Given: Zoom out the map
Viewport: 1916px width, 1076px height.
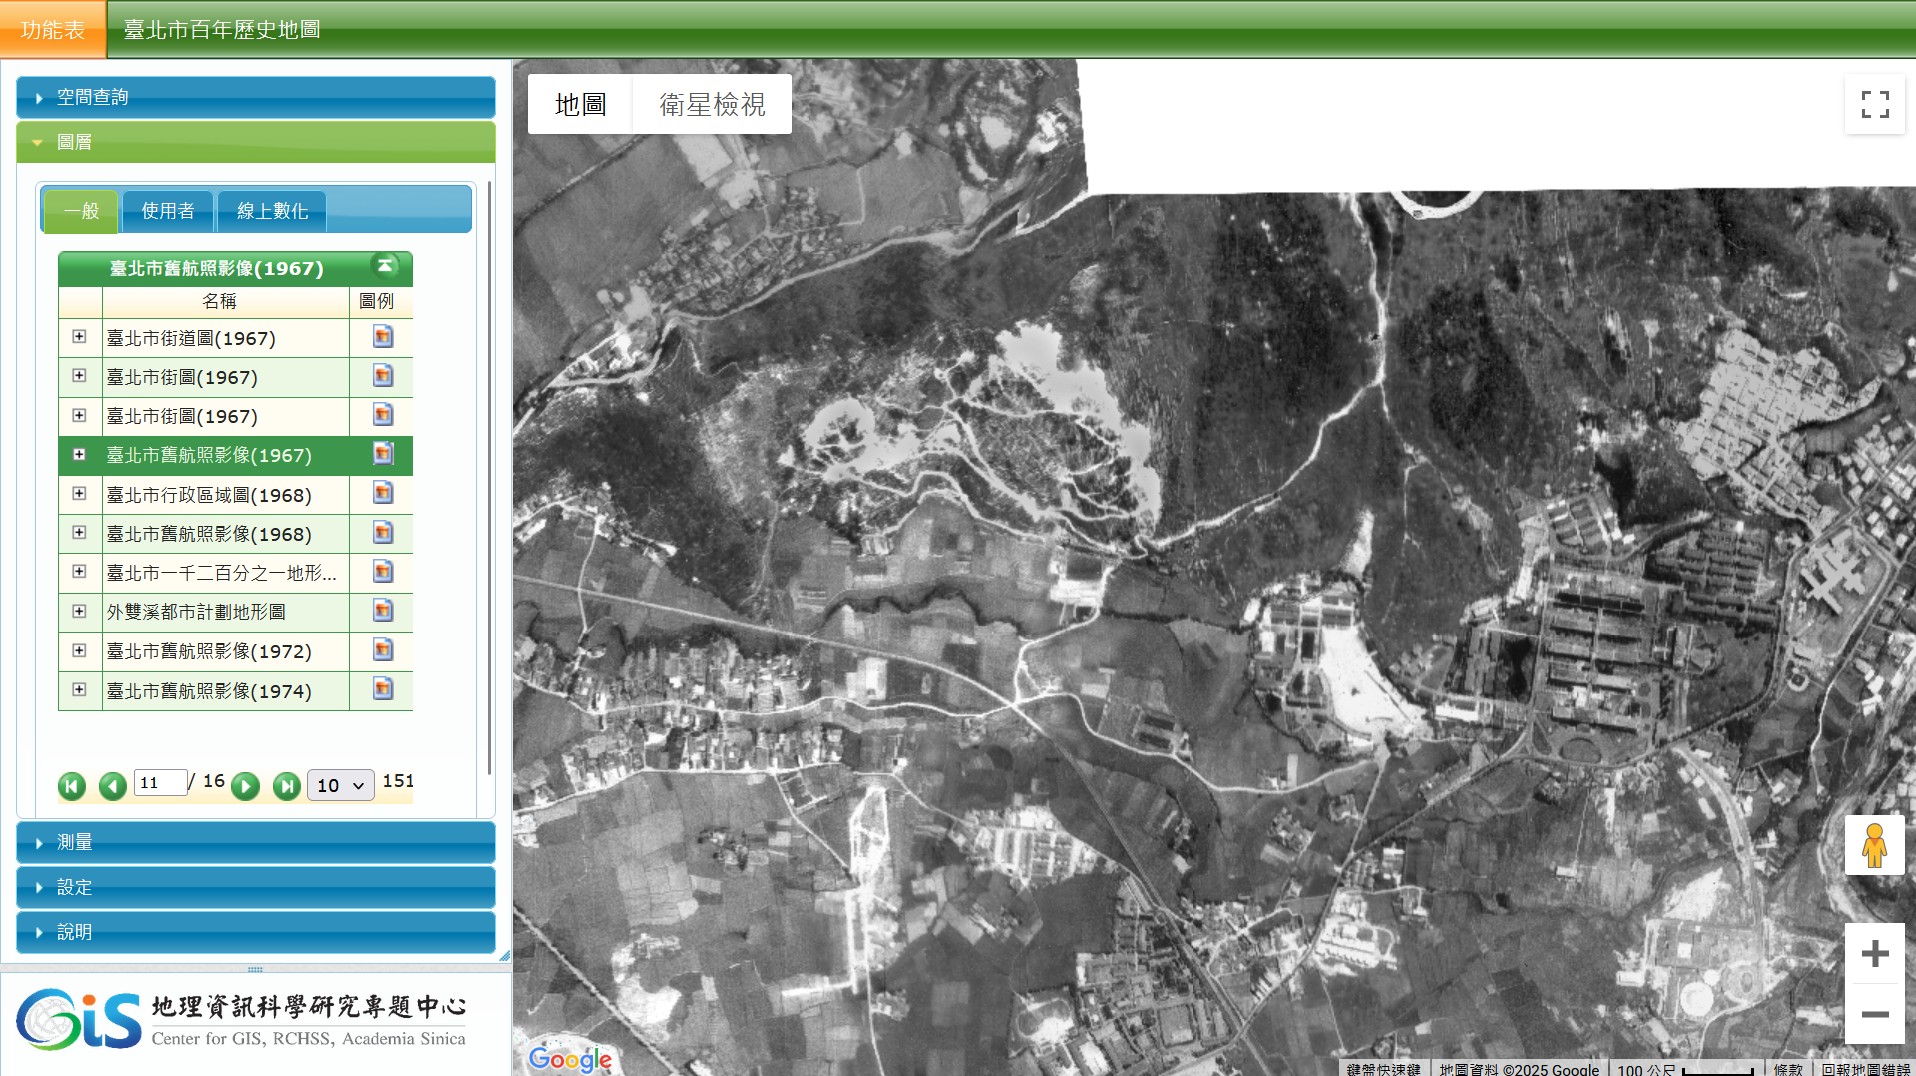Looking at the screenshot, I should (1875, 1014).
